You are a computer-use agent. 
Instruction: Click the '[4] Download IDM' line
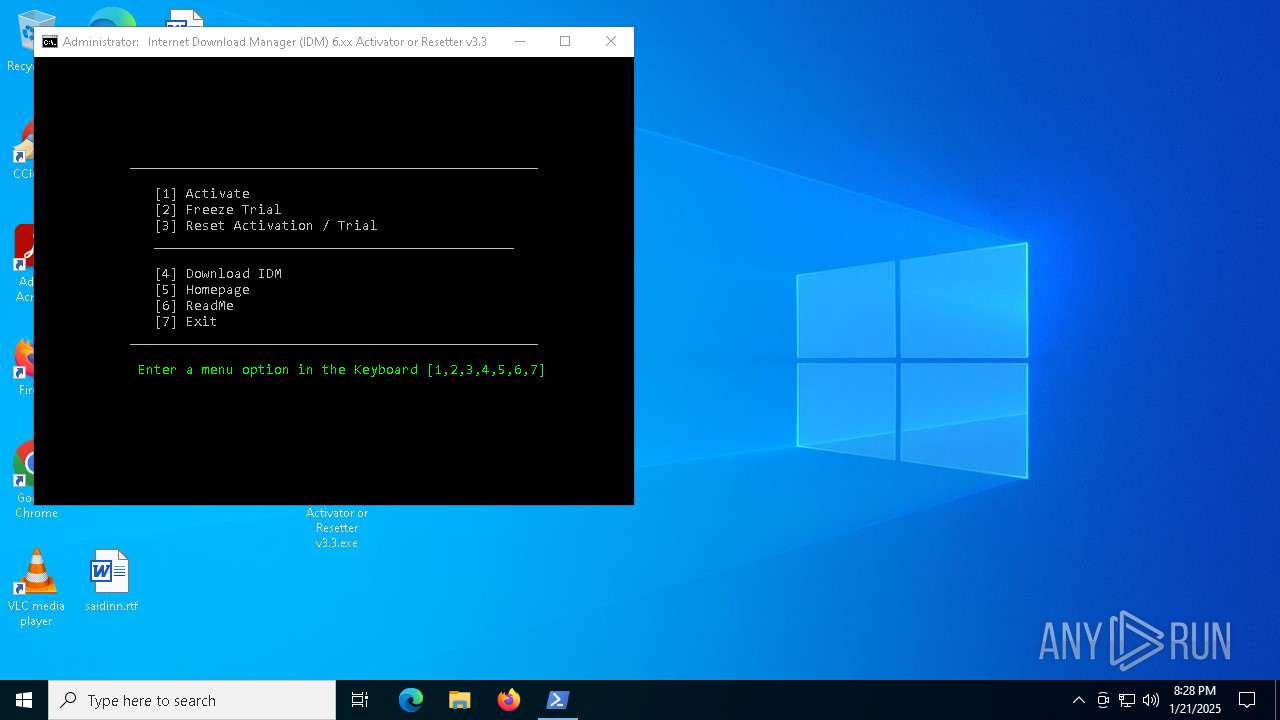[x=218, y=274]
